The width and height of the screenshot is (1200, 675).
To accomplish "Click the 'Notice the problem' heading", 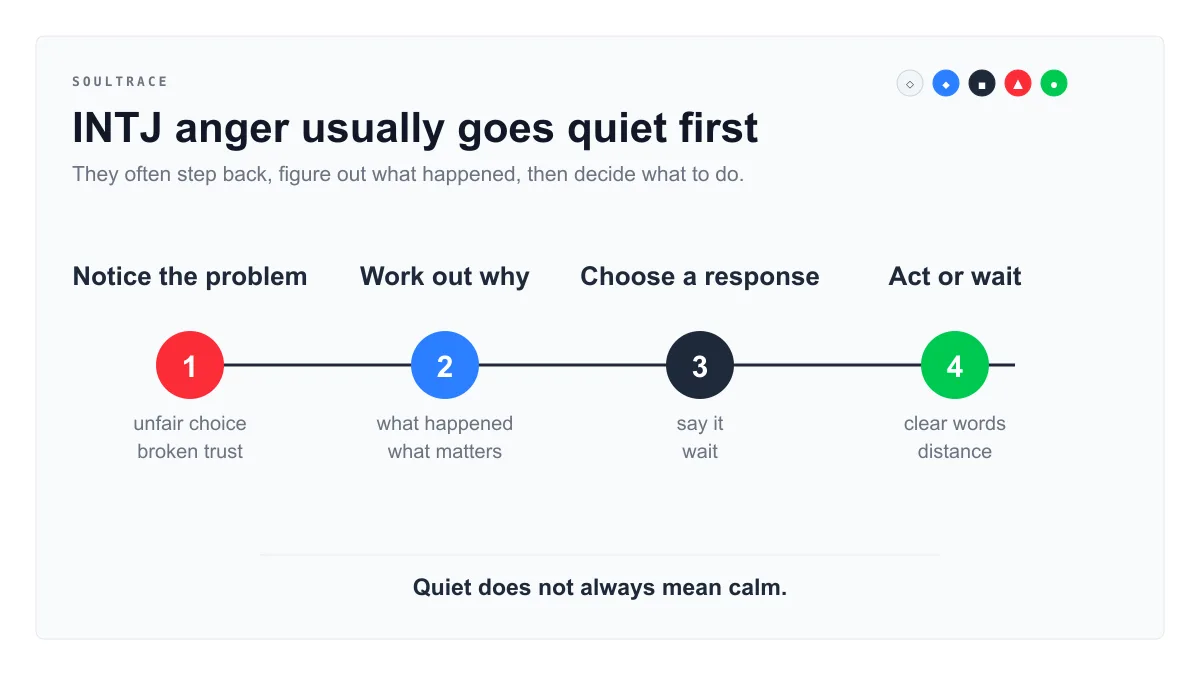I will (190, 277).
